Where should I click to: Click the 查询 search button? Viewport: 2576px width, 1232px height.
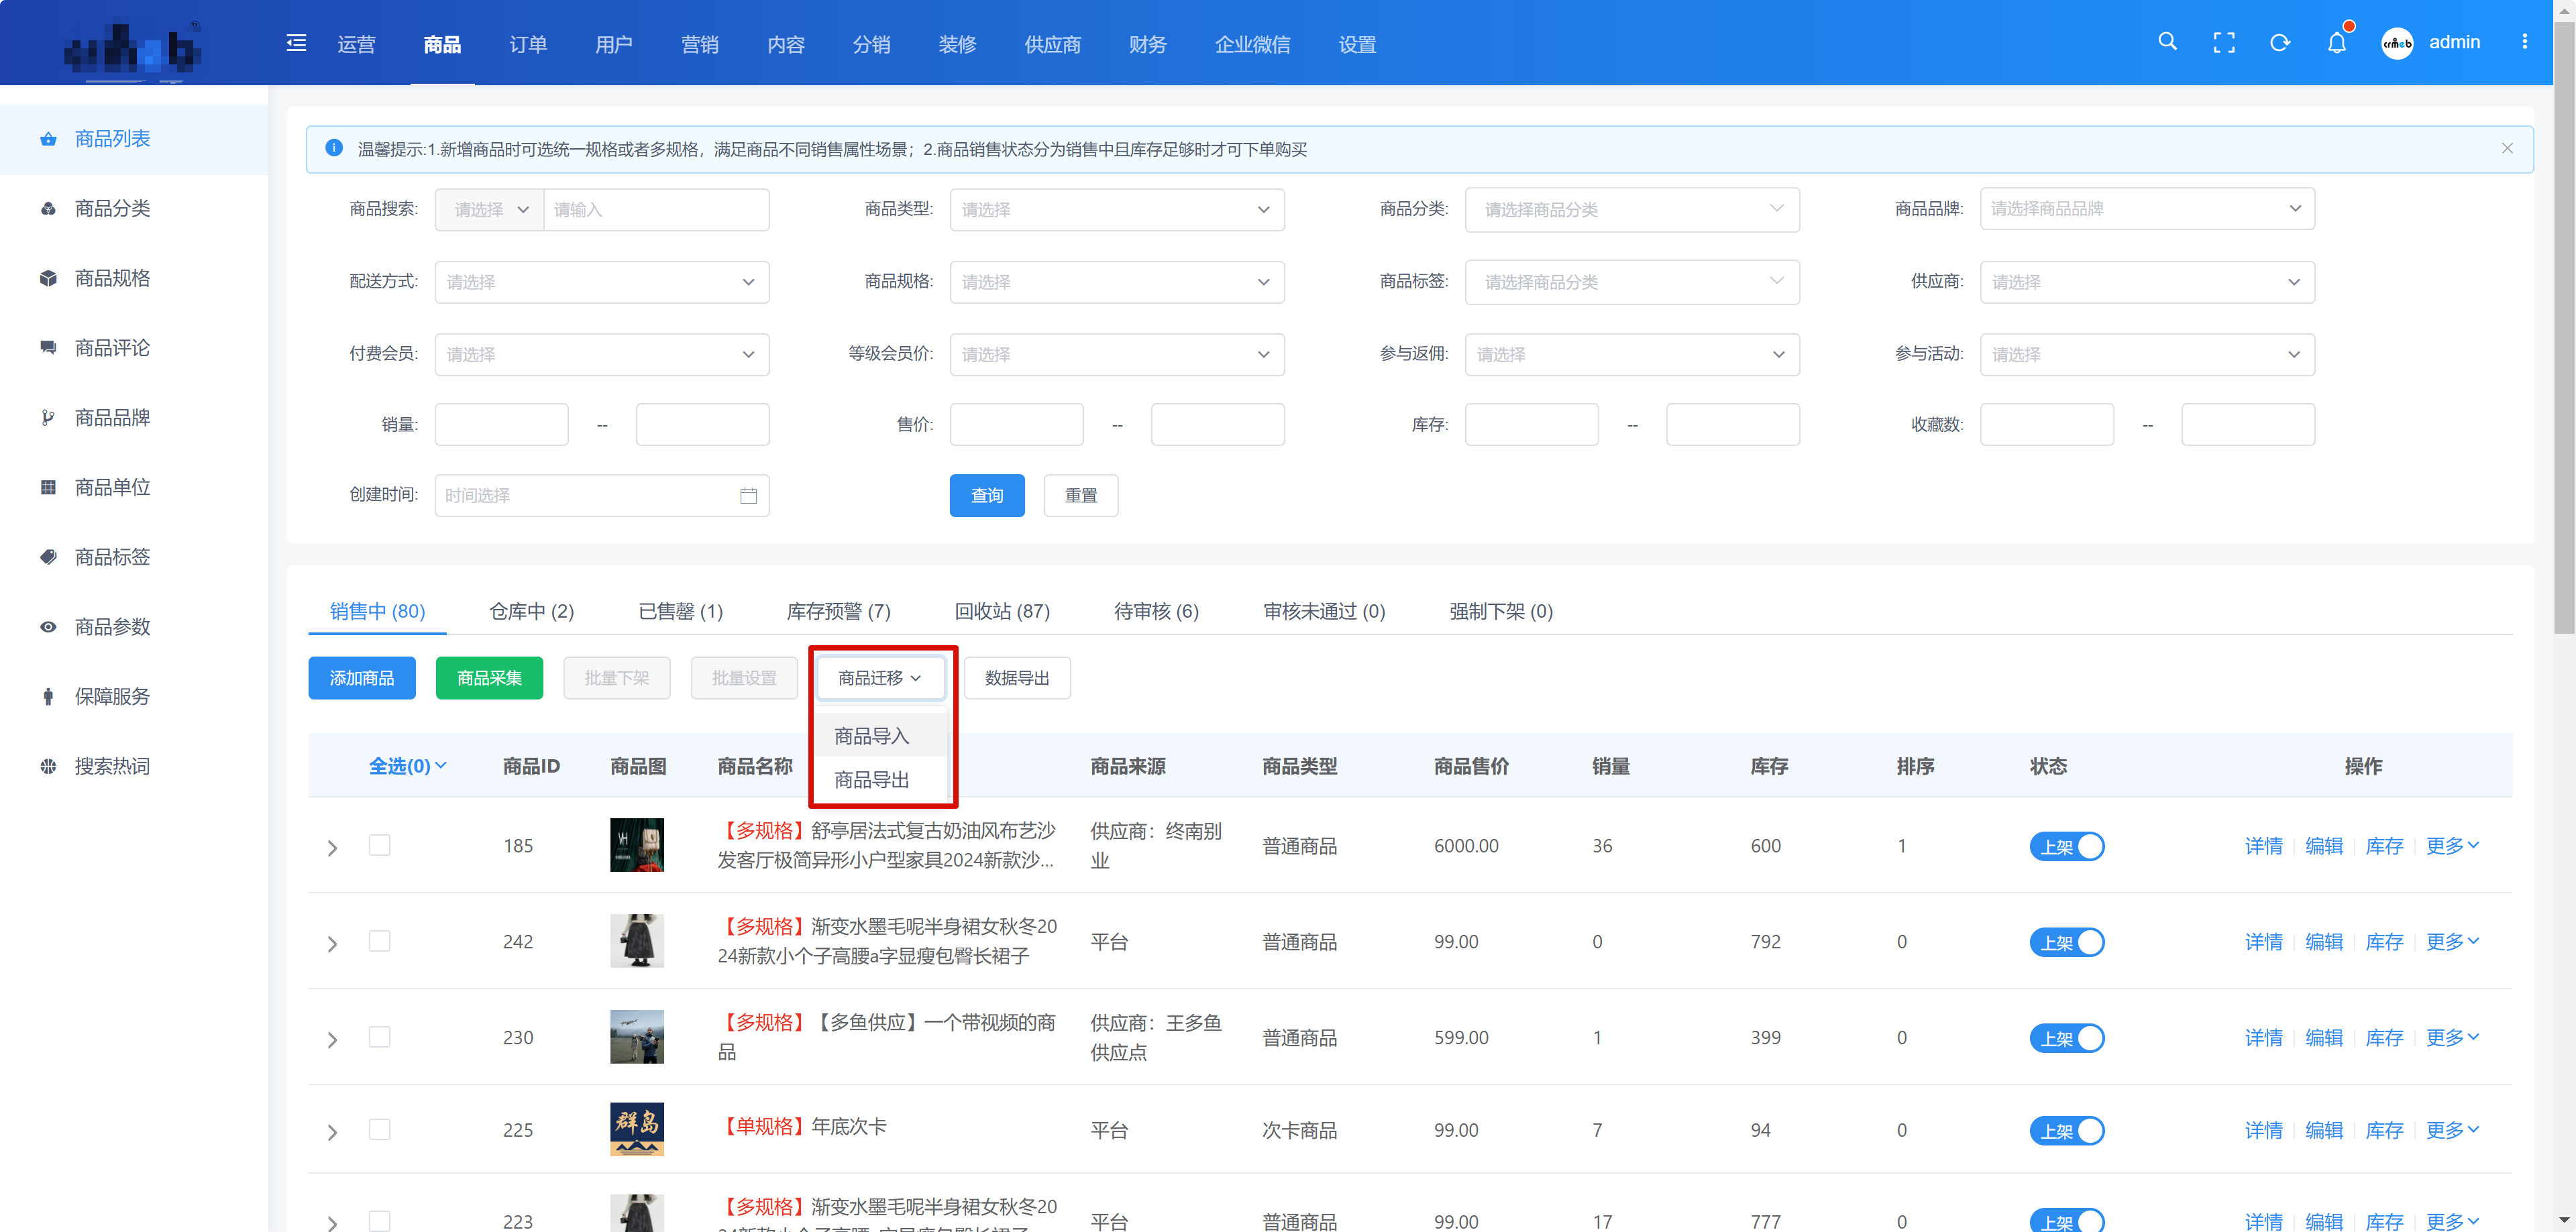click(986, 496)
